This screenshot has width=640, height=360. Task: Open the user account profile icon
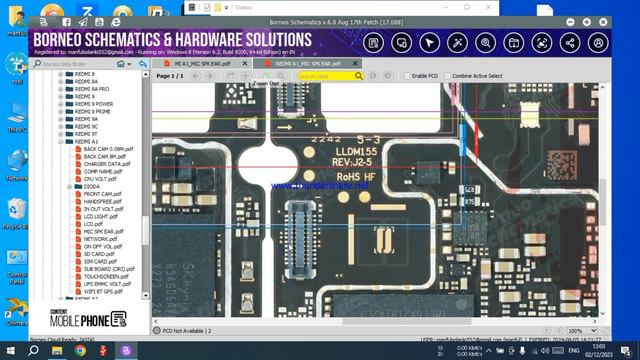(x=598, y=43)
